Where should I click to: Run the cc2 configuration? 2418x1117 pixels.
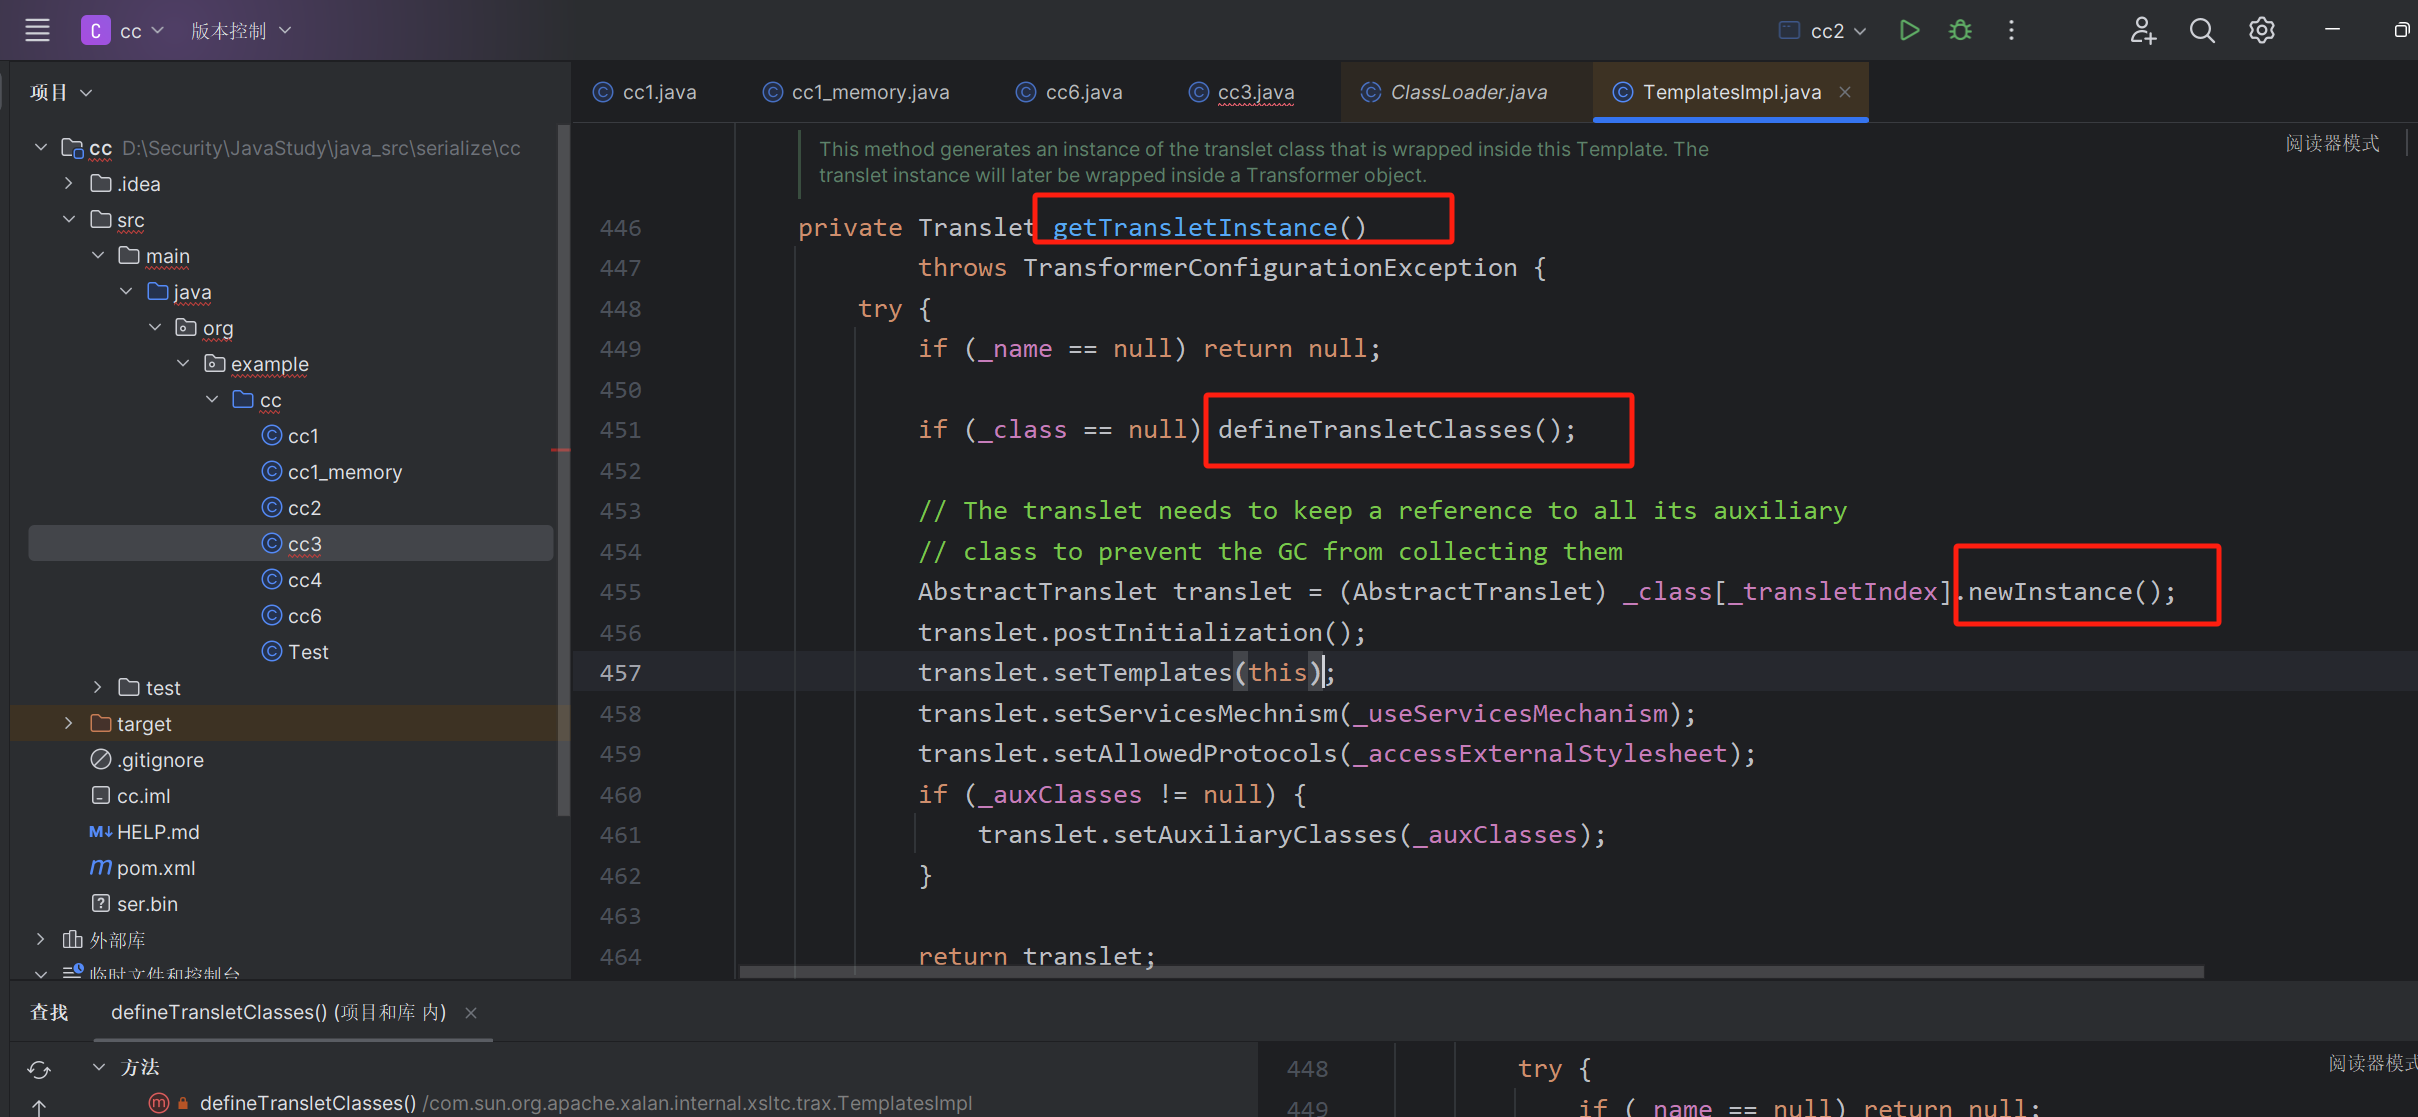[x=1909, y=30]
